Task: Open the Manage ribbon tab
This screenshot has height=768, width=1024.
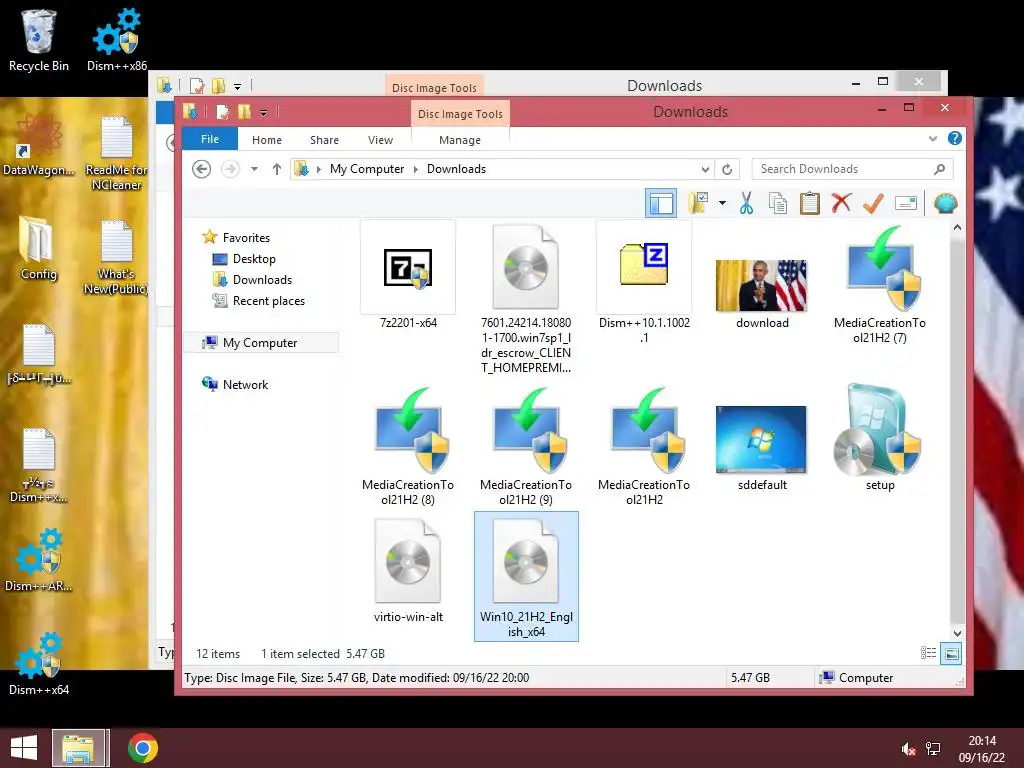Action: (460, 140)
